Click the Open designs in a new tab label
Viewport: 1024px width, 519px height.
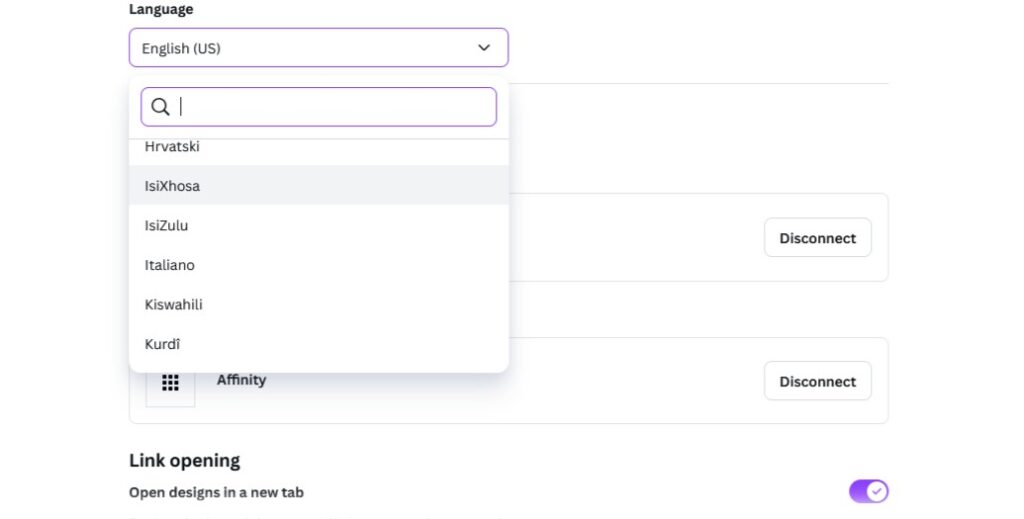tap(216, 492)
